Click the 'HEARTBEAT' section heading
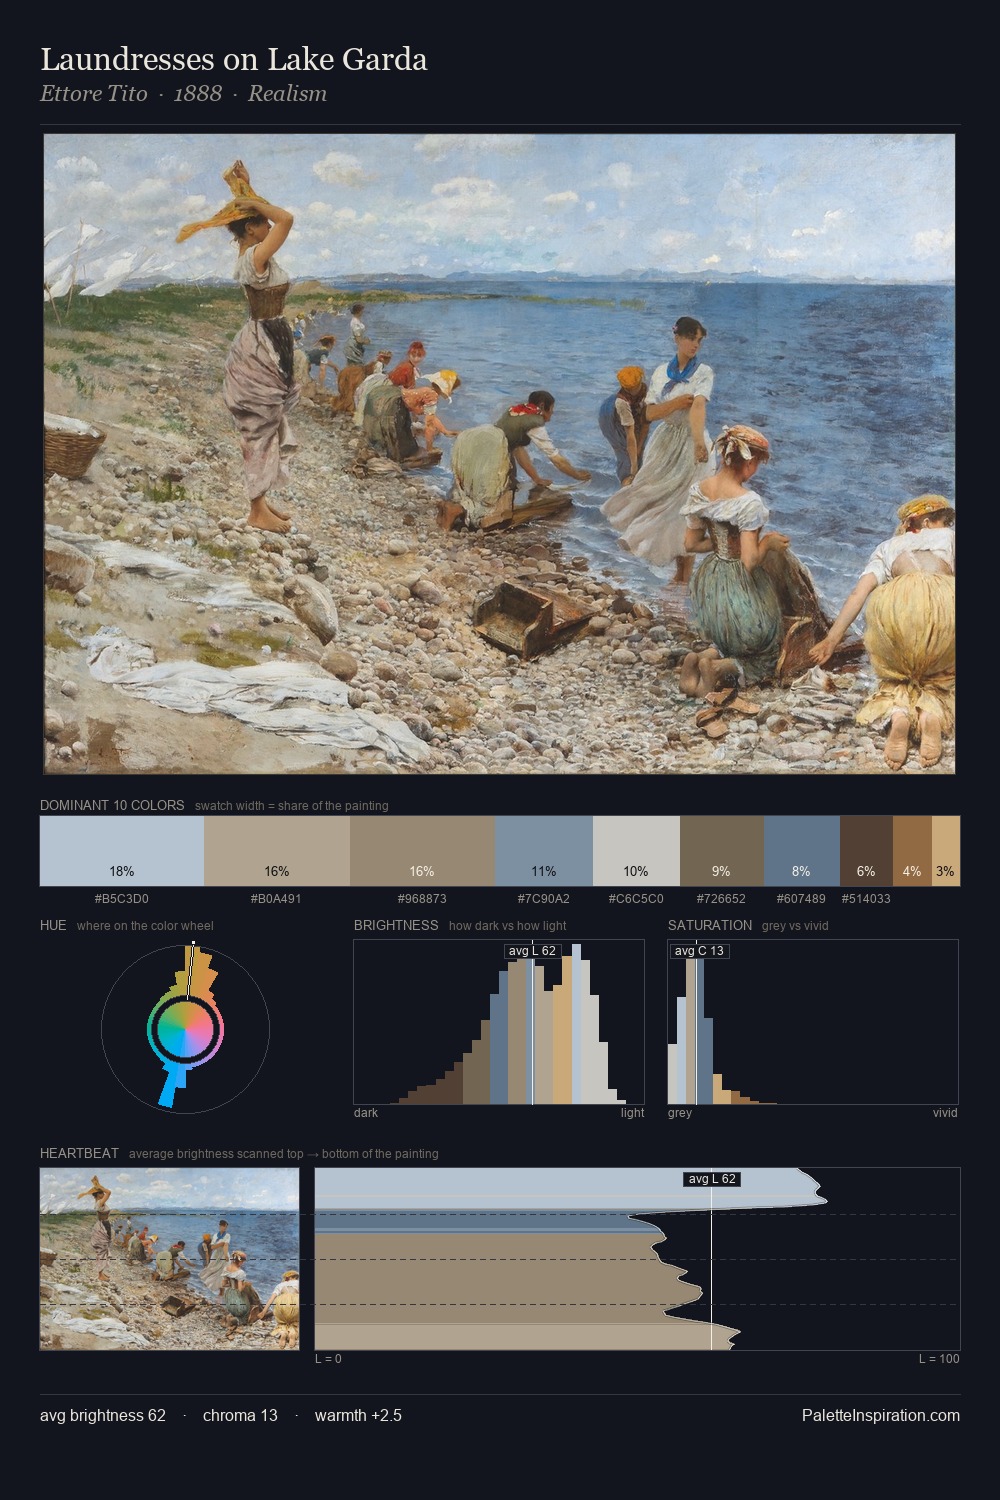The width and height of the screenshot is (1000, 1500). (79, 1153)
